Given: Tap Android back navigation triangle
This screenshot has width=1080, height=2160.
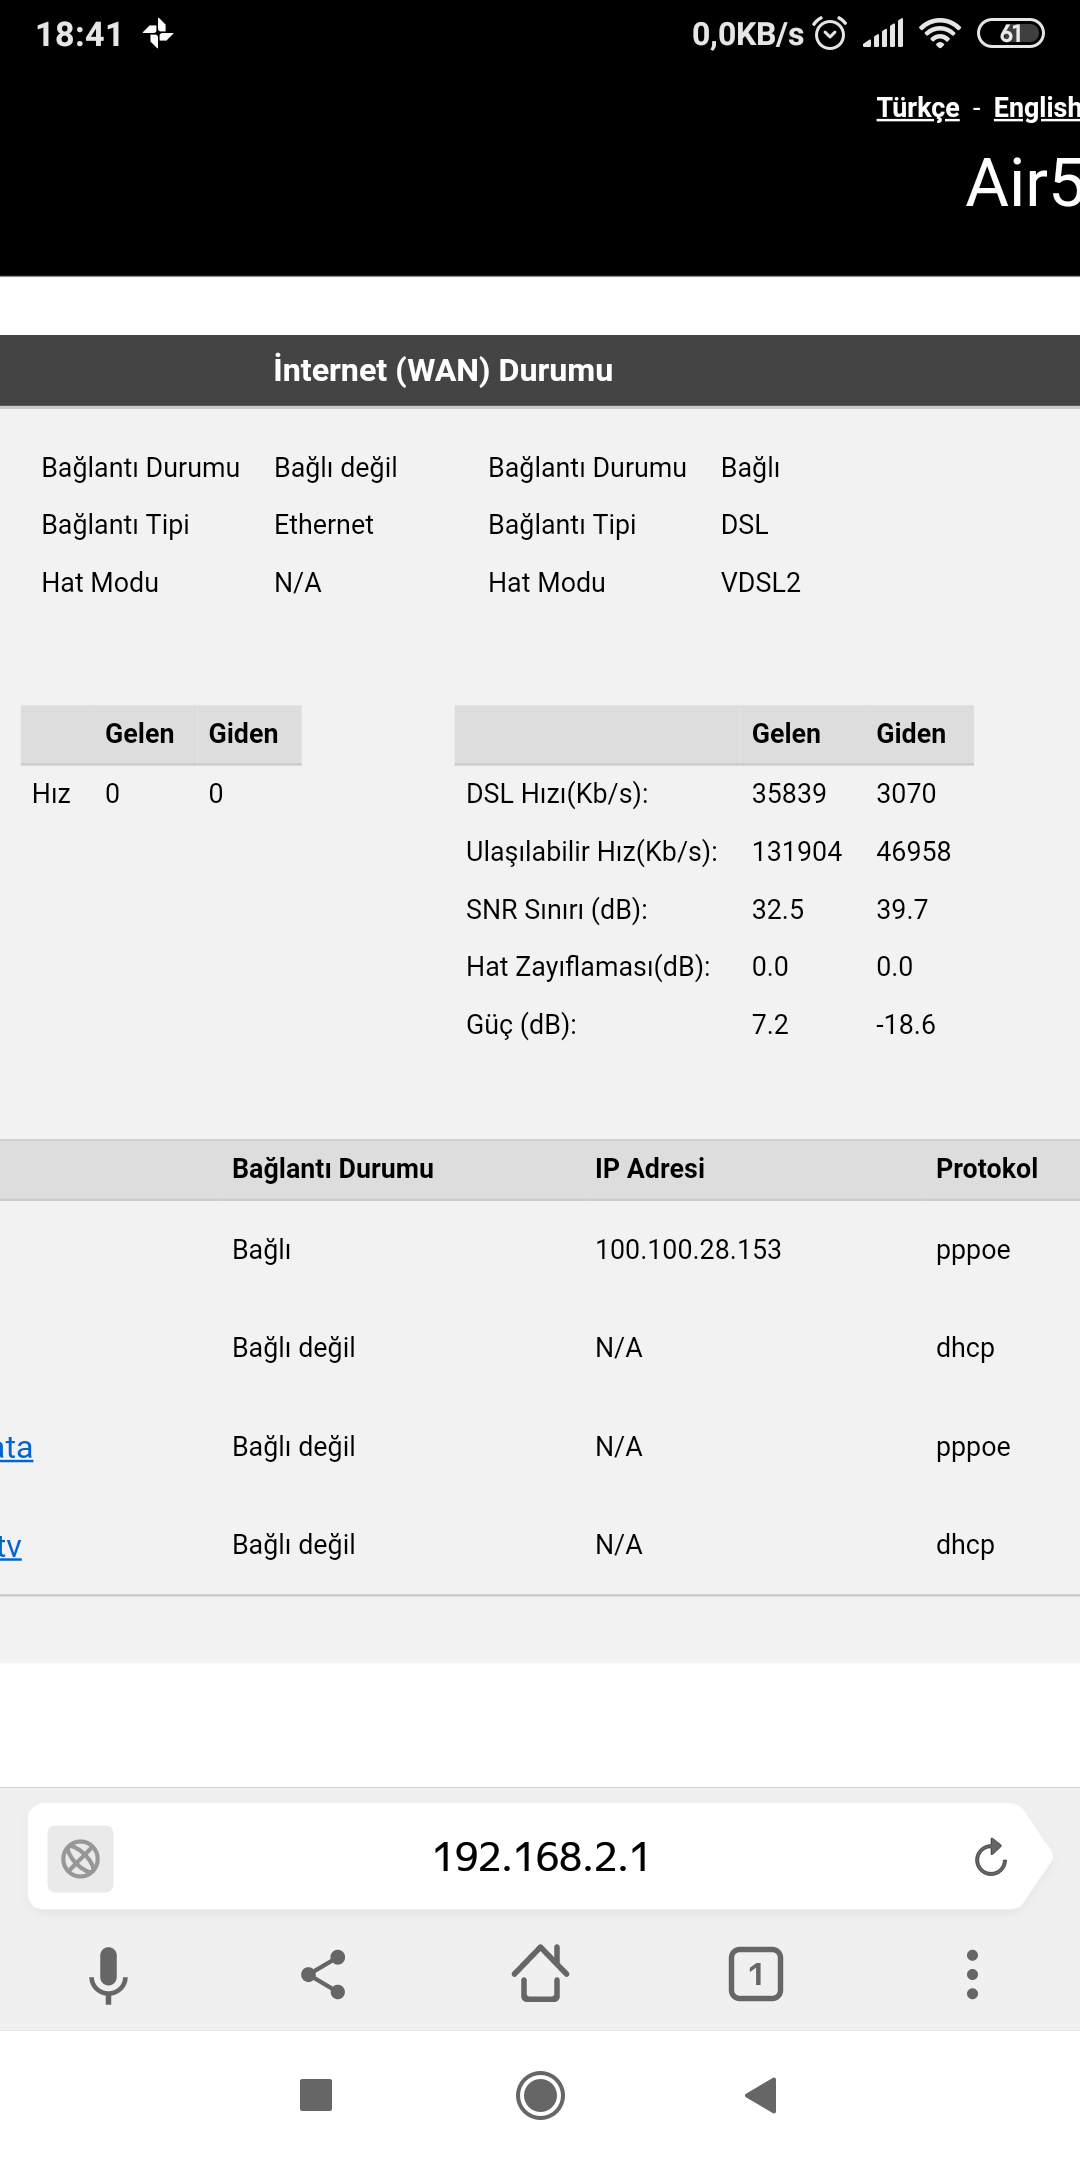Looking at the screenshot, I should (762, 2095).
